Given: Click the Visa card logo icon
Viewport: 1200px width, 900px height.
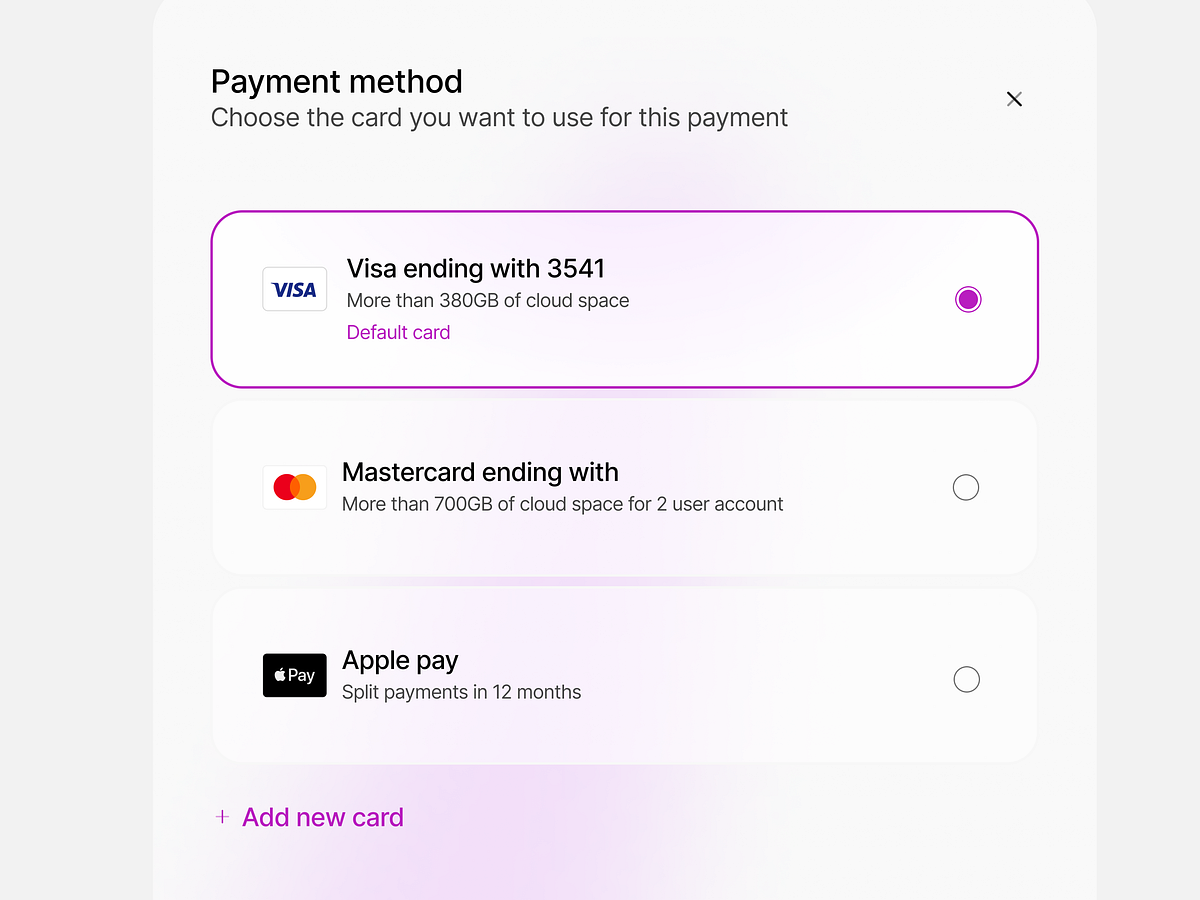Looking at the screenshot, I should tap(294, 289).
